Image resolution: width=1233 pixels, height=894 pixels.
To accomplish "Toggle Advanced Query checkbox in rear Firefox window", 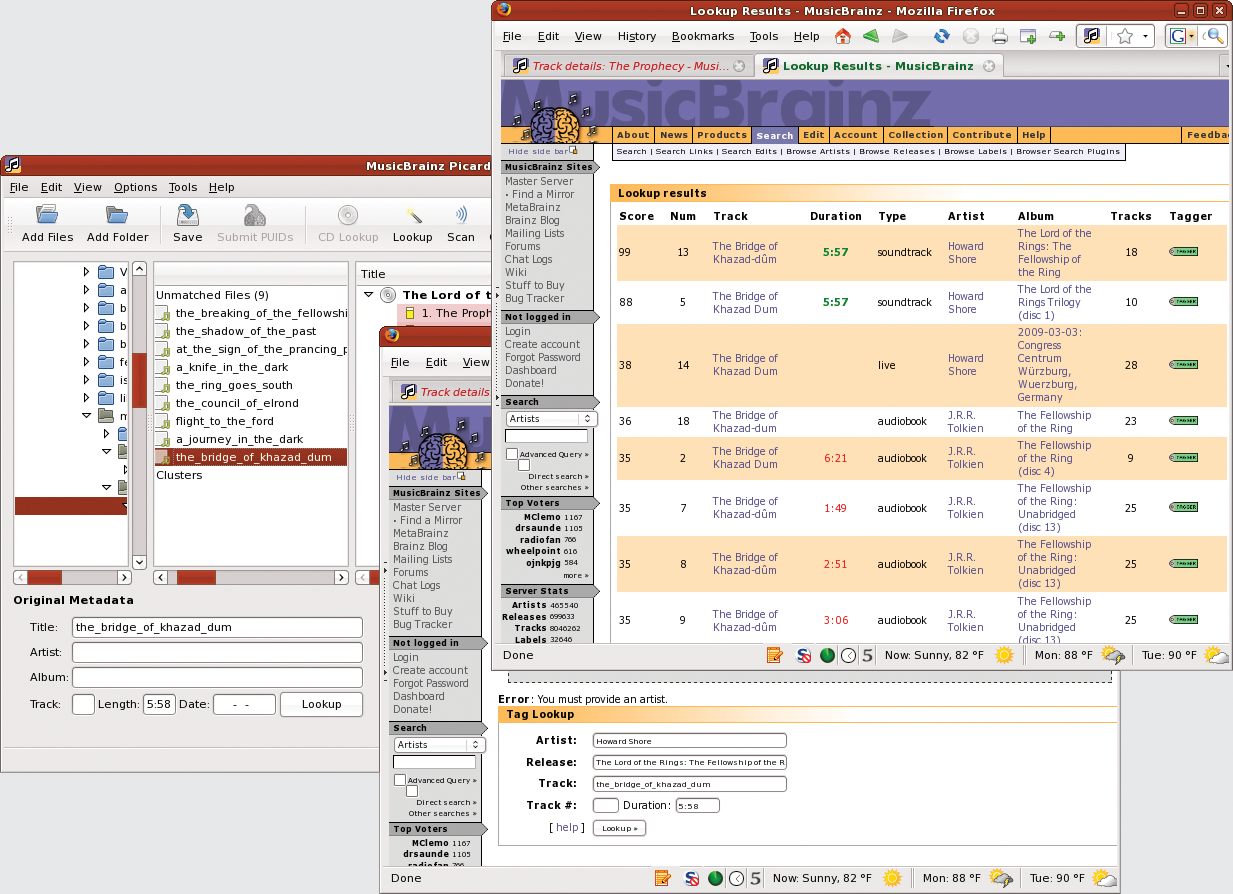I will [x=400, y=780].
